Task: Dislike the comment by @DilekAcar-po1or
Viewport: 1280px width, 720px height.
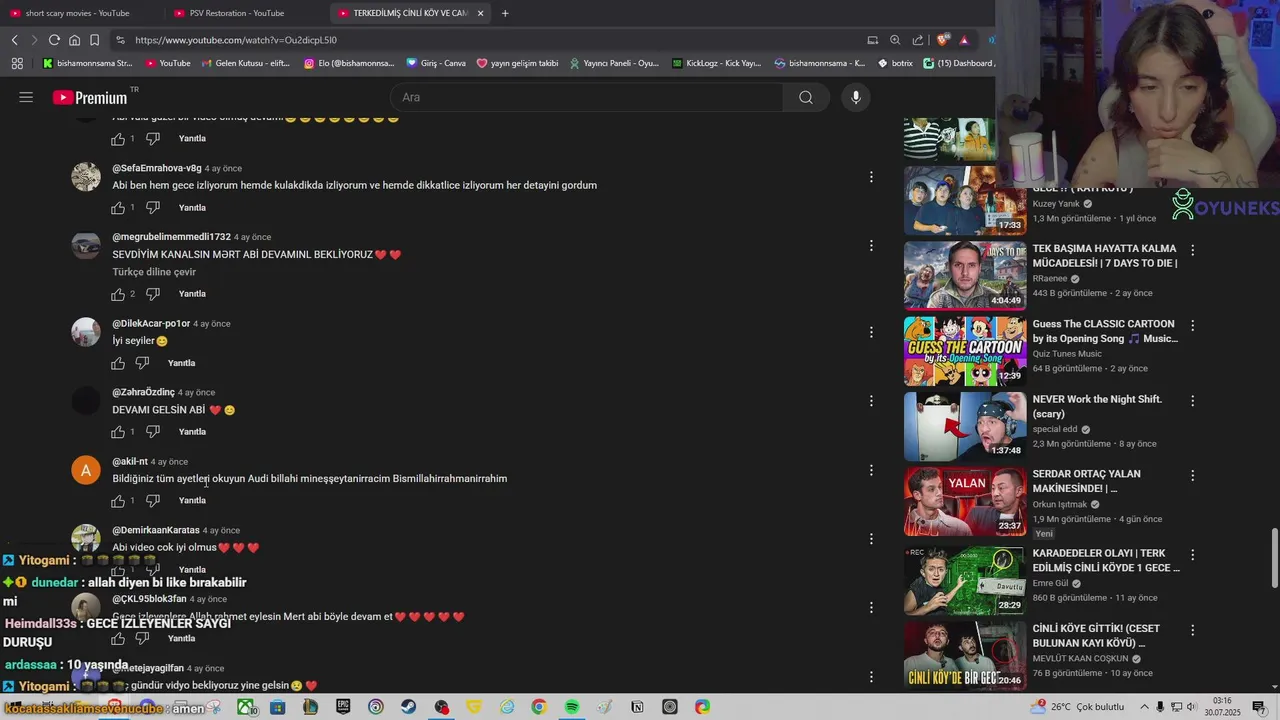Action: 142,363
